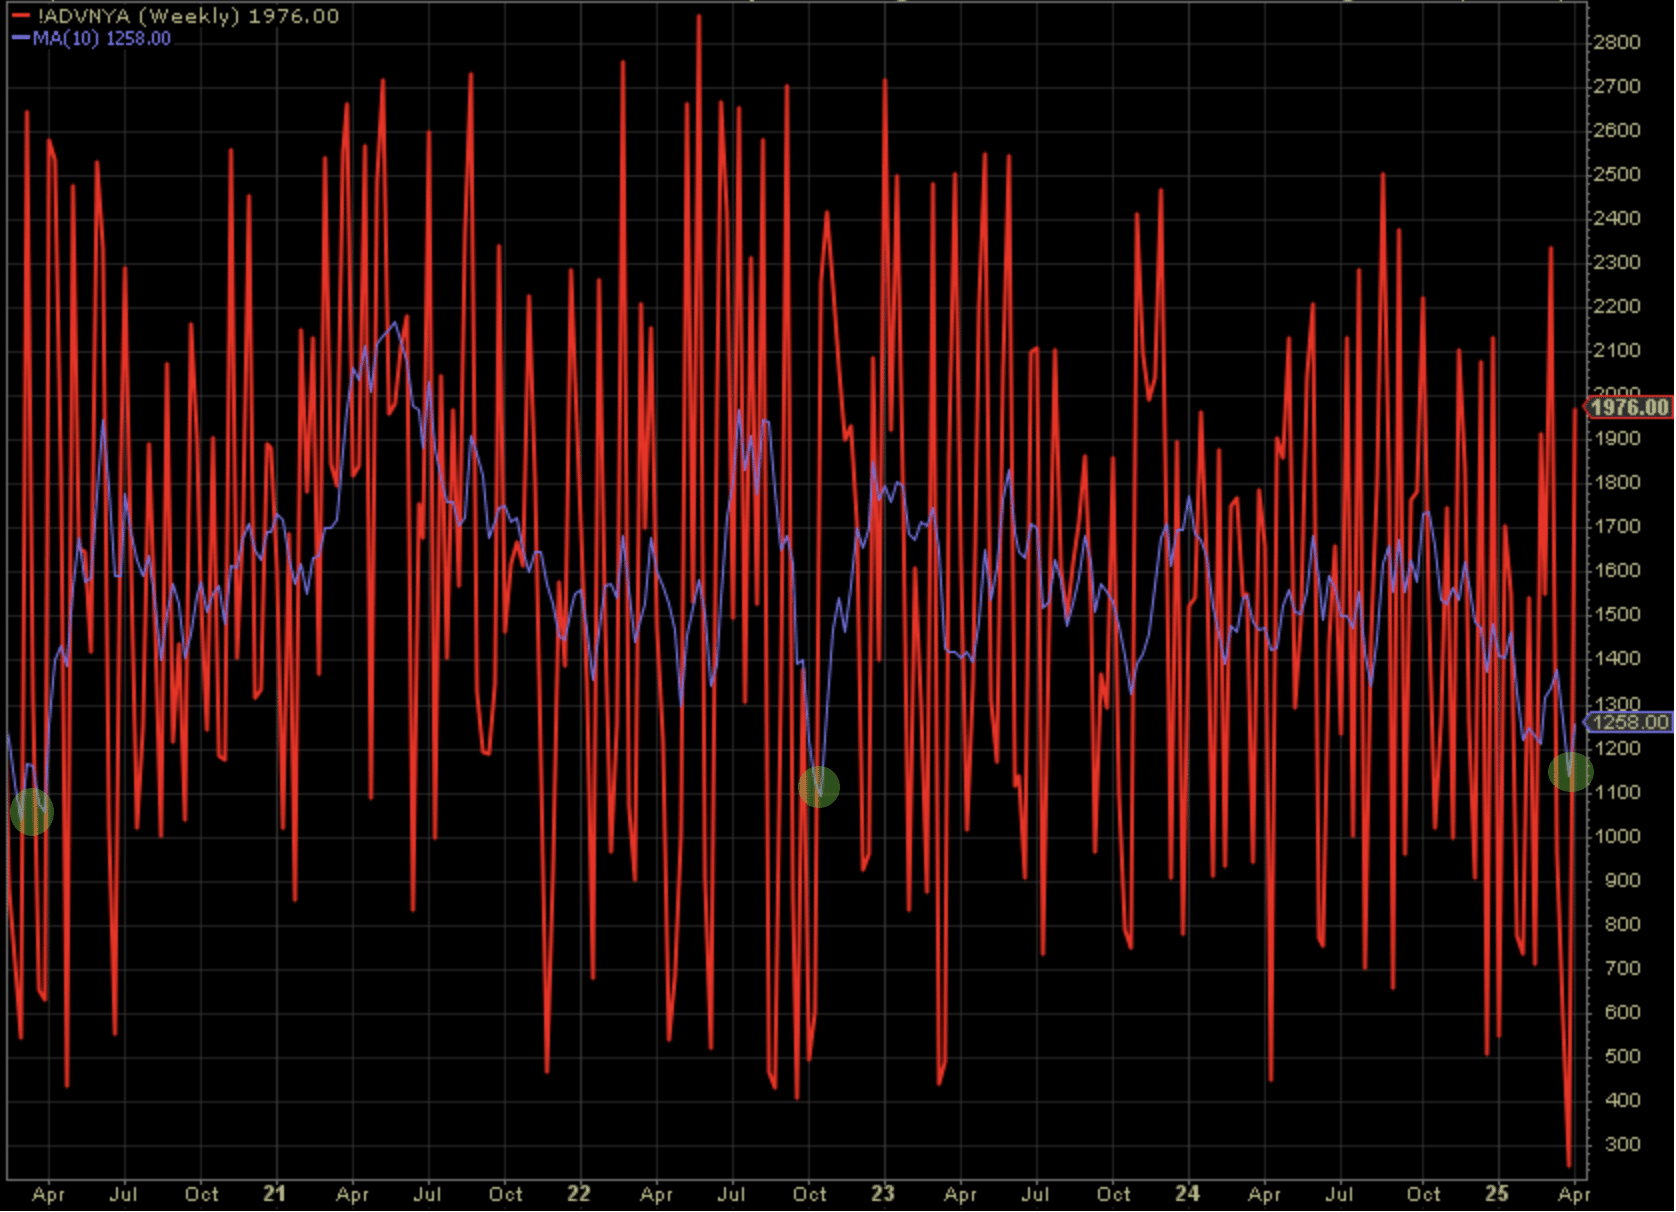
Task: Click the leftmost green circle marker
Action: [31, 811]
